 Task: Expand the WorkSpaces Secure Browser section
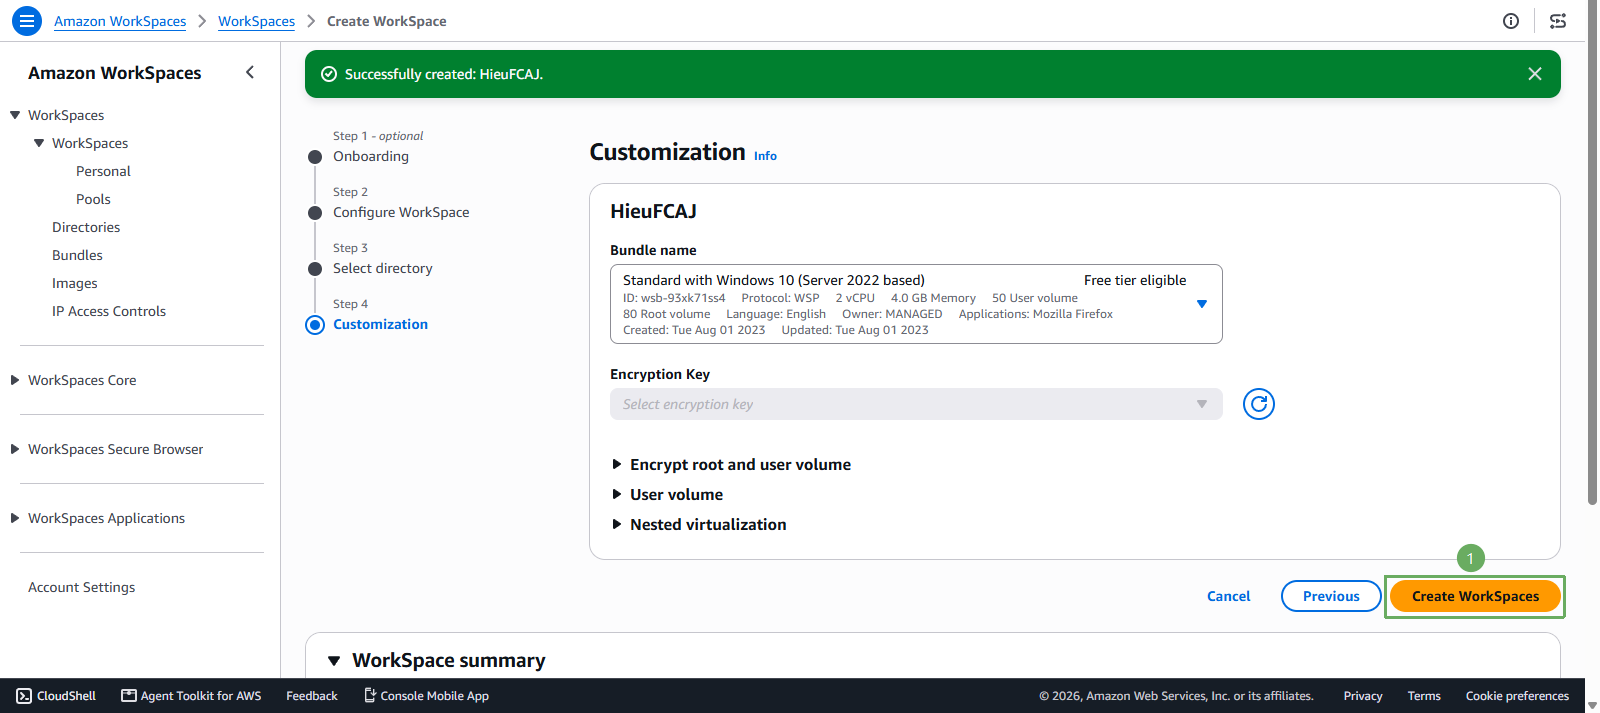[15, 449]
